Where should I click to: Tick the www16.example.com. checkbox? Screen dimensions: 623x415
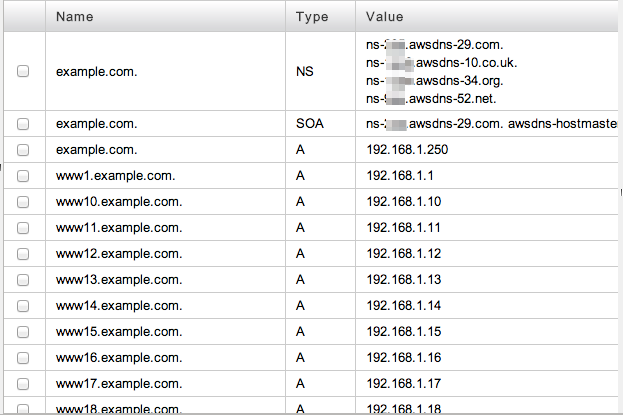tap(23, 357)
